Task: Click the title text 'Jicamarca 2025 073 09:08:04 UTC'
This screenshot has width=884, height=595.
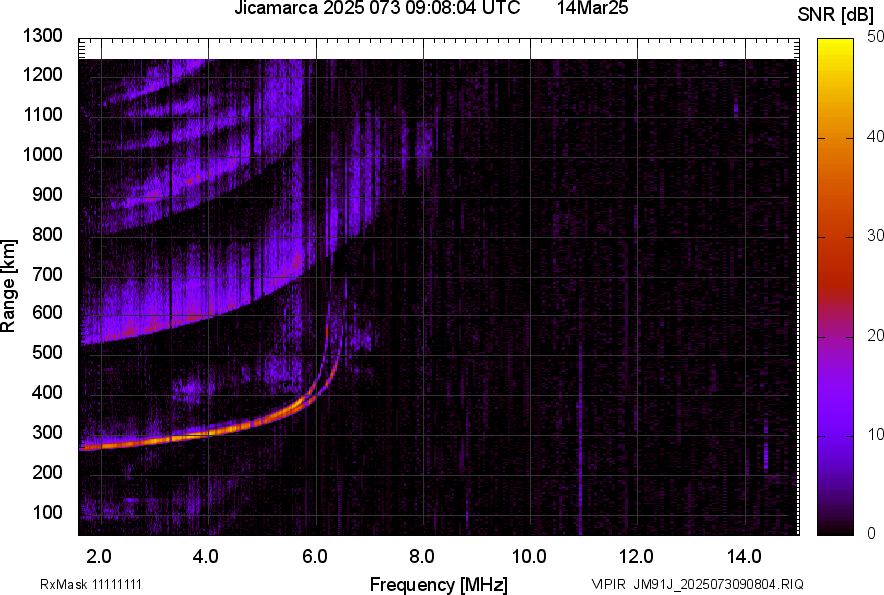Action: point(377,8)
